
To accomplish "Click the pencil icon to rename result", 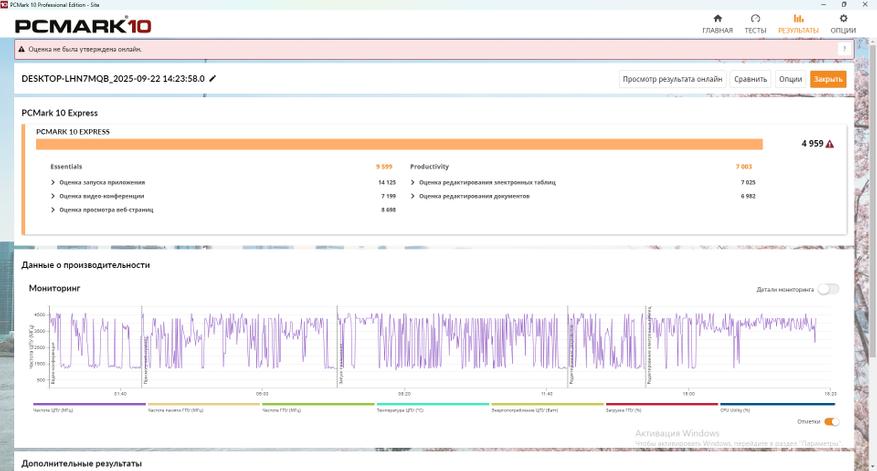I will [x=212, y=79].
